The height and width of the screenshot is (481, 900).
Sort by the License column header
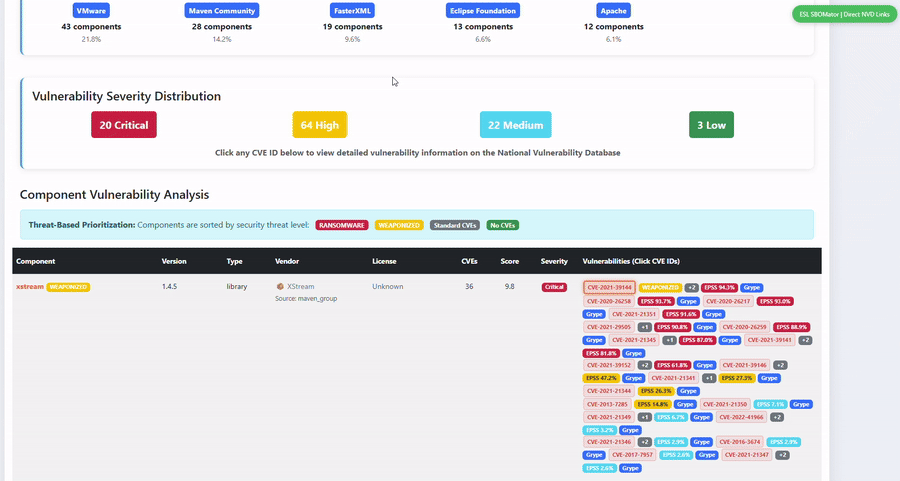(384, 261)
